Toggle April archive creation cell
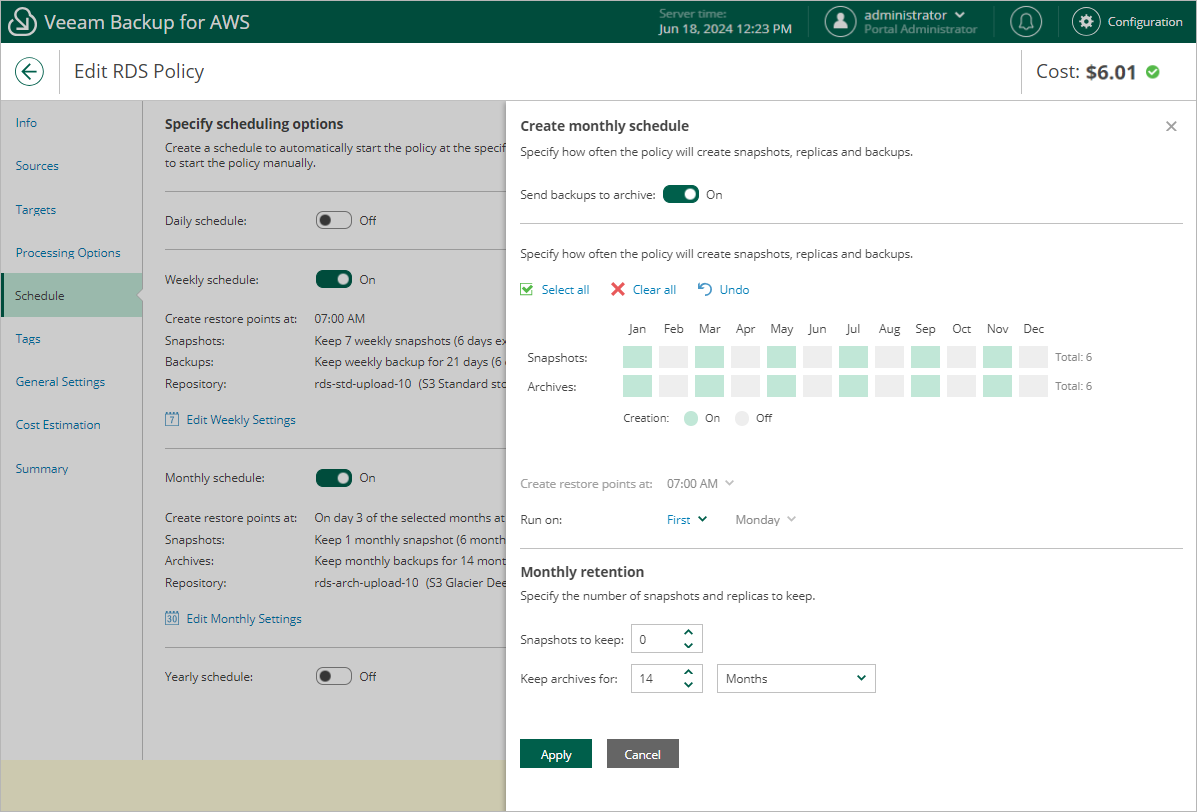 [745, 386]
